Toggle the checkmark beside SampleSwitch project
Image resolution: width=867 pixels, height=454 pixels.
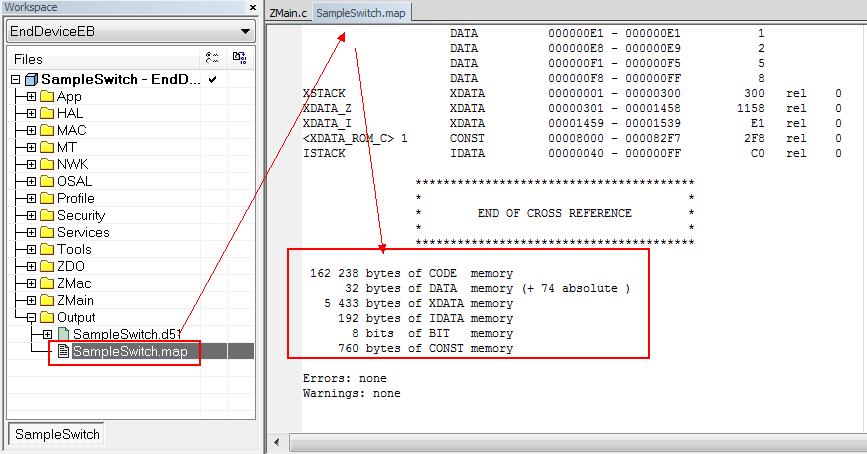pyautogui.click(x=212, y=80)
